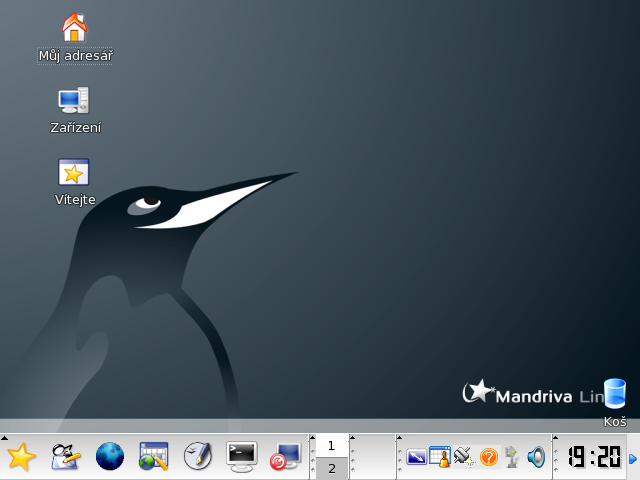Open the star main menu in panel
This screenshot has width=640, height=480.
21,456
